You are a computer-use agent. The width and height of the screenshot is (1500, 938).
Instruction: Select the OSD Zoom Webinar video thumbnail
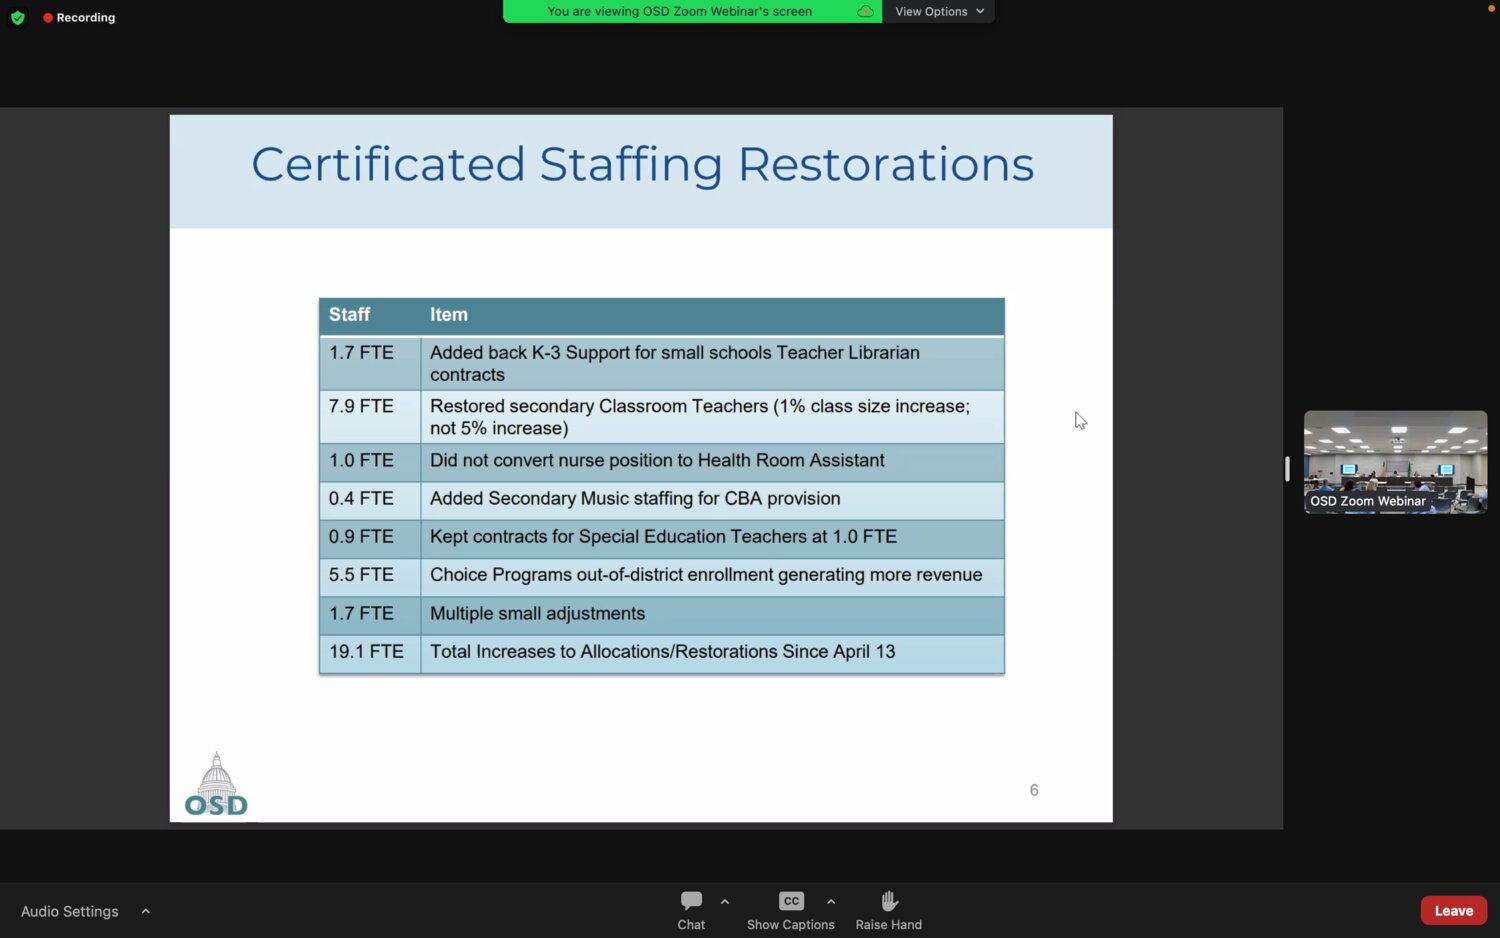1395,462
